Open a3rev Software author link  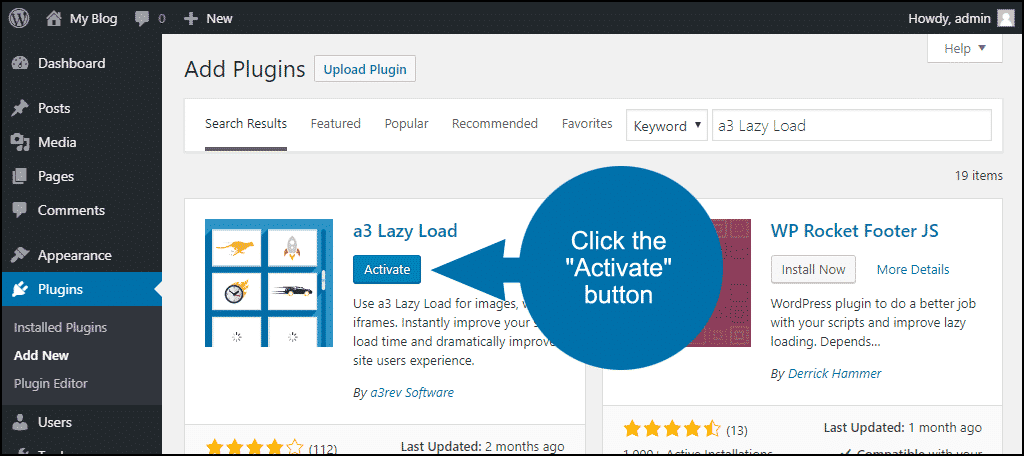point(411,393)
